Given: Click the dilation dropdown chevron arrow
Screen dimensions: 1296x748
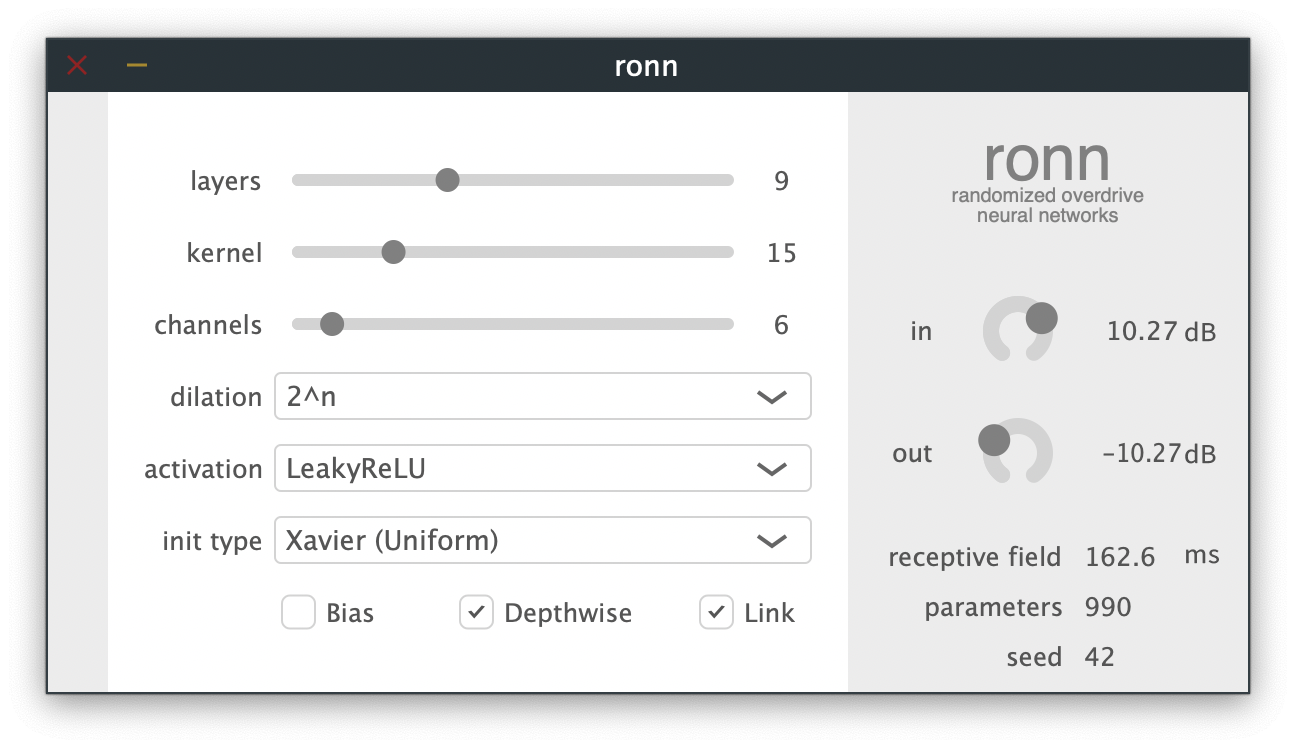Looking at the screenshot, I should point(771,397).
